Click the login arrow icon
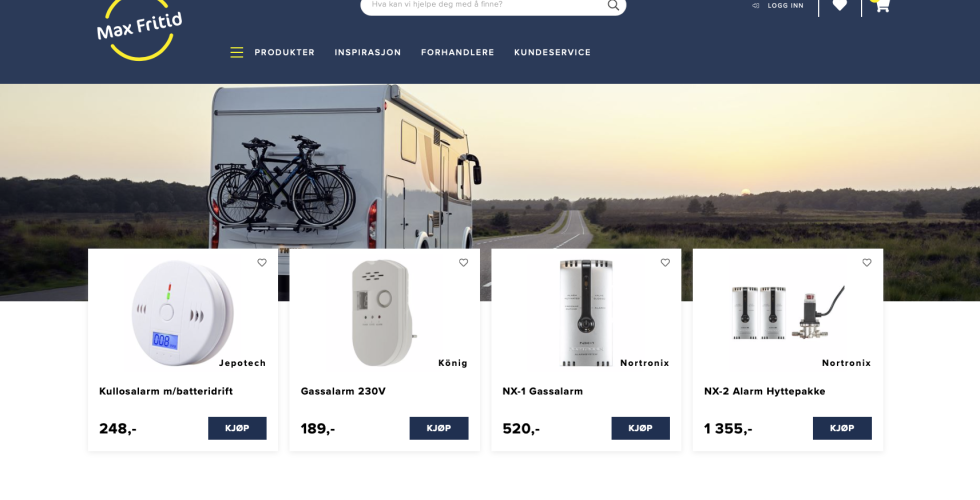The width and height of the screenshot is (980, 500). coord(756,6)
